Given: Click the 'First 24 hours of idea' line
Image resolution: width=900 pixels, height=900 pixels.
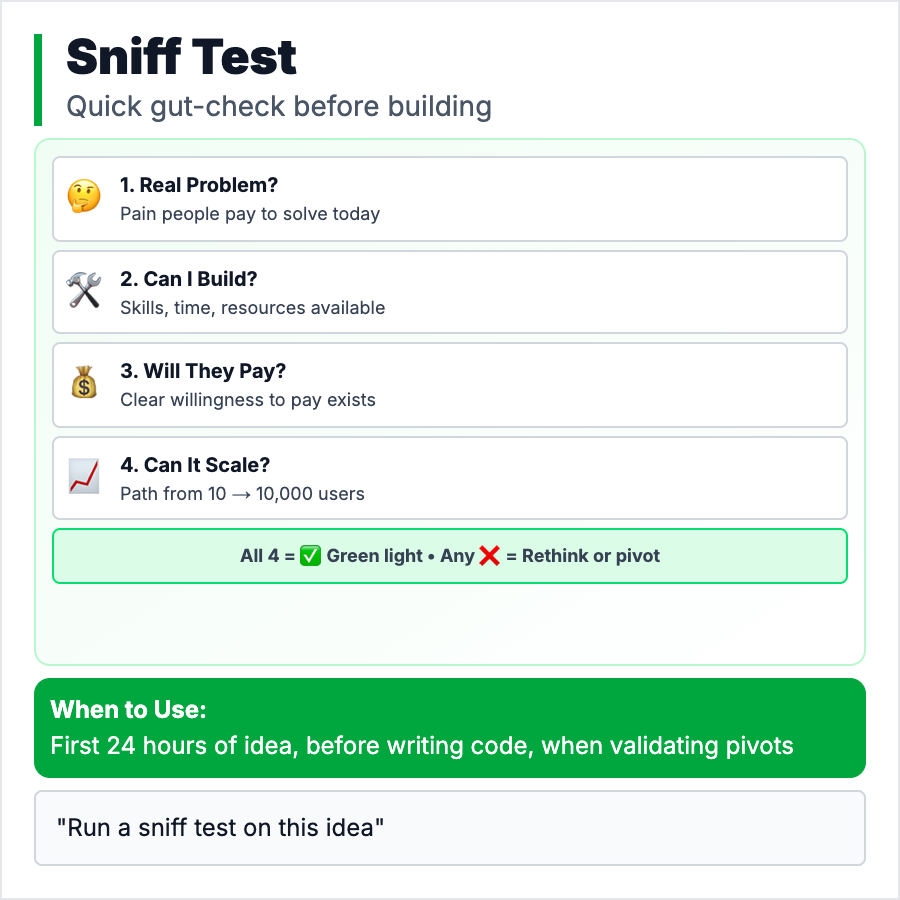Looking at the screenshot, I should 422,746.
